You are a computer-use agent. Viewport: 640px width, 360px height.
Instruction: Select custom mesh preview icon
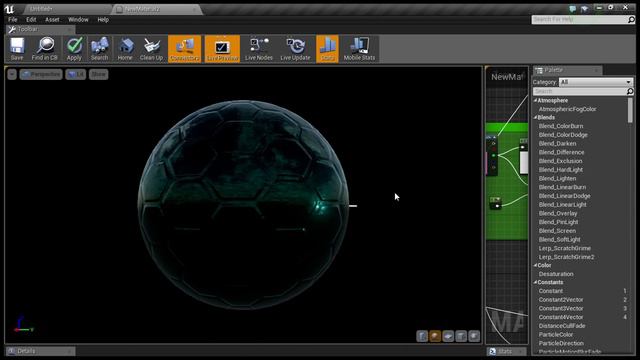click(474, 336)
